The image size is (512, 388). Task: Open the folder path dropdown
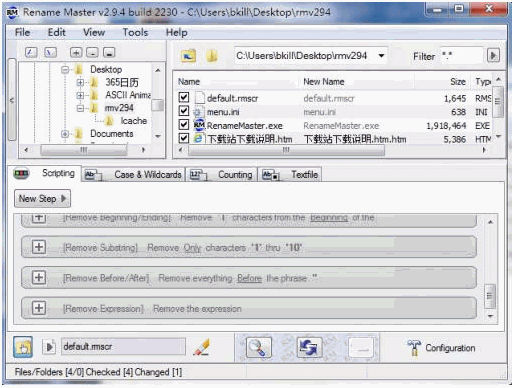click(382, 56)
